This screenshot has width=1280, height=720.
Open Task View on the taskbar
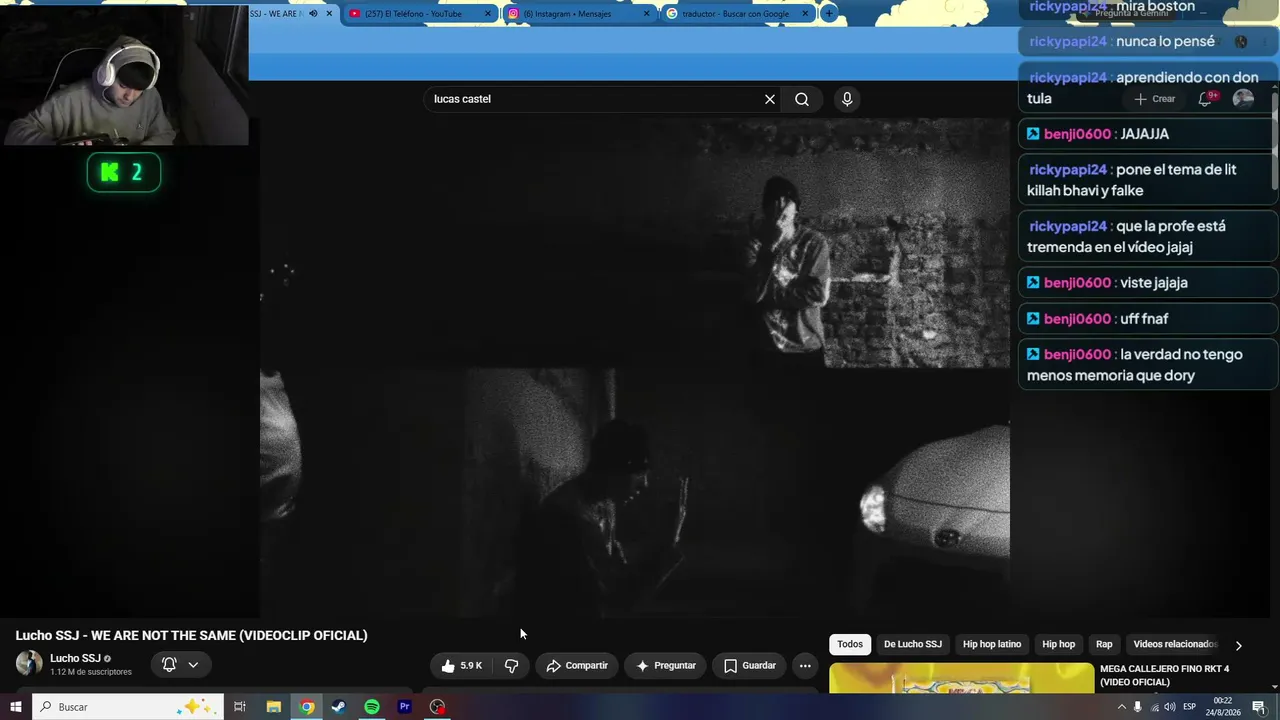click(x=240, y=707)
